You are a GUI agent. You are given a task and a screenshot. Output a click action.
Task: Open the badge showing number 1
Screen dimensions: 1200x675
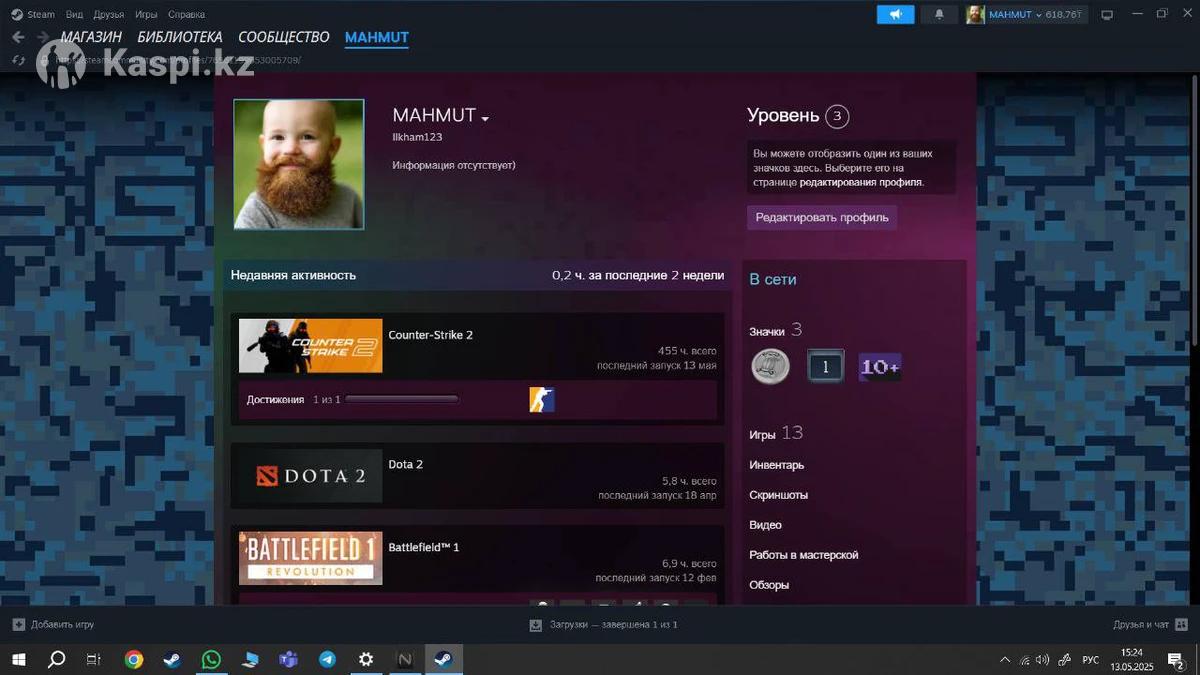[x=825, y=367]
